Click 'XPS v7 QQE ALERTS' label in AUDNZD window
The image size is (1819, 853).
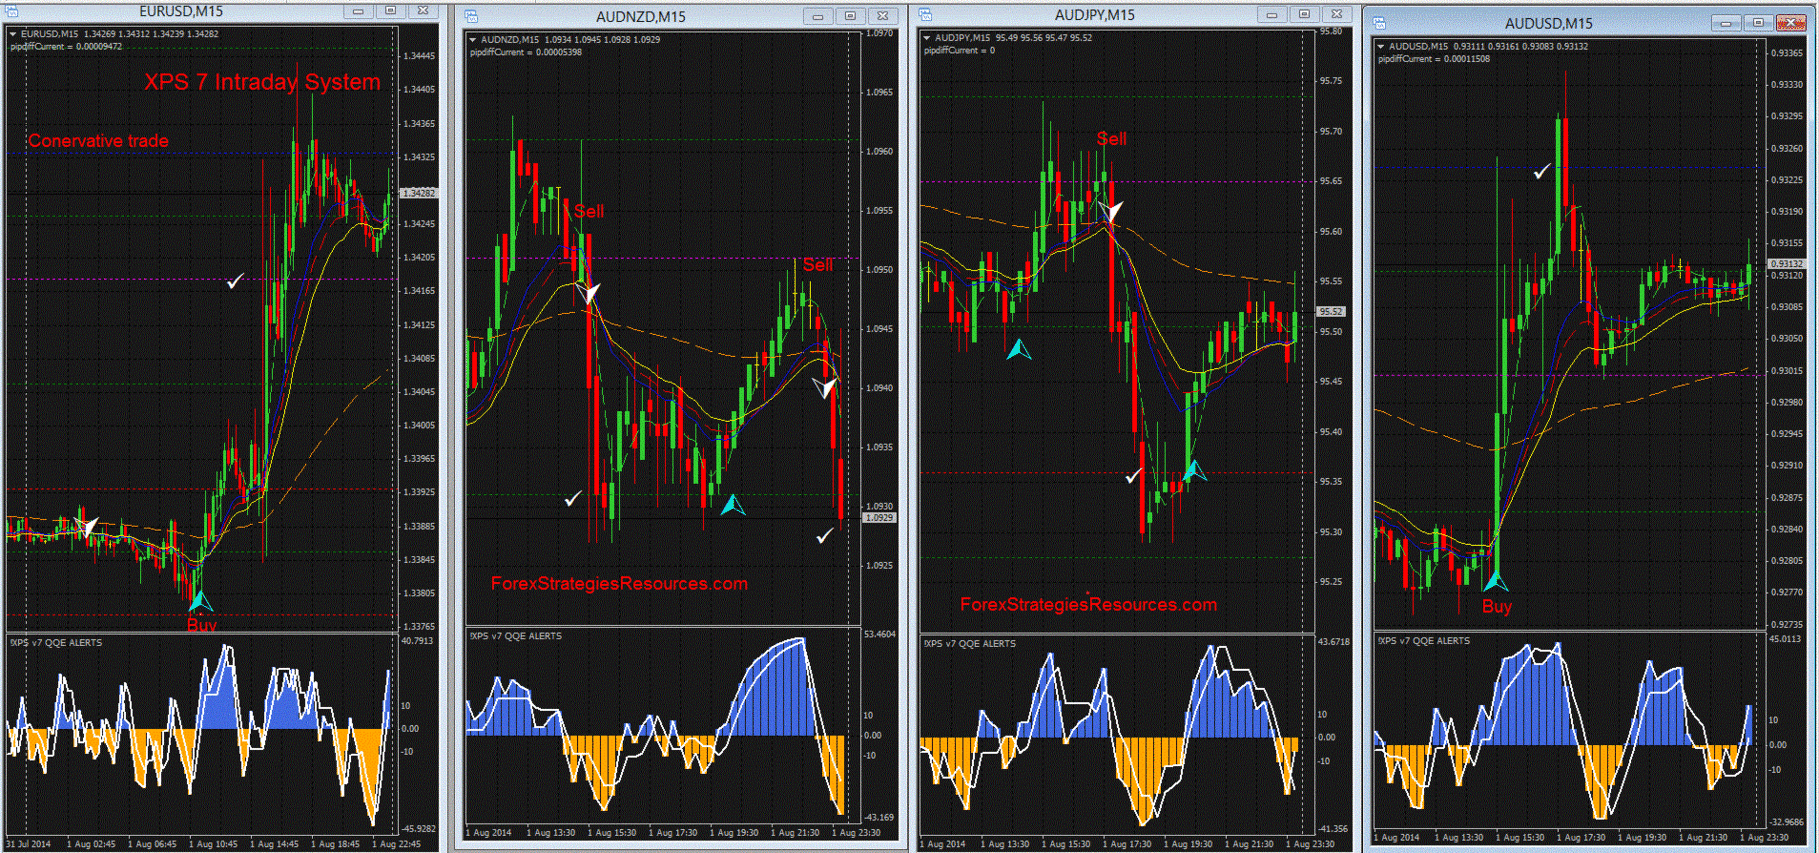point(516,636)
